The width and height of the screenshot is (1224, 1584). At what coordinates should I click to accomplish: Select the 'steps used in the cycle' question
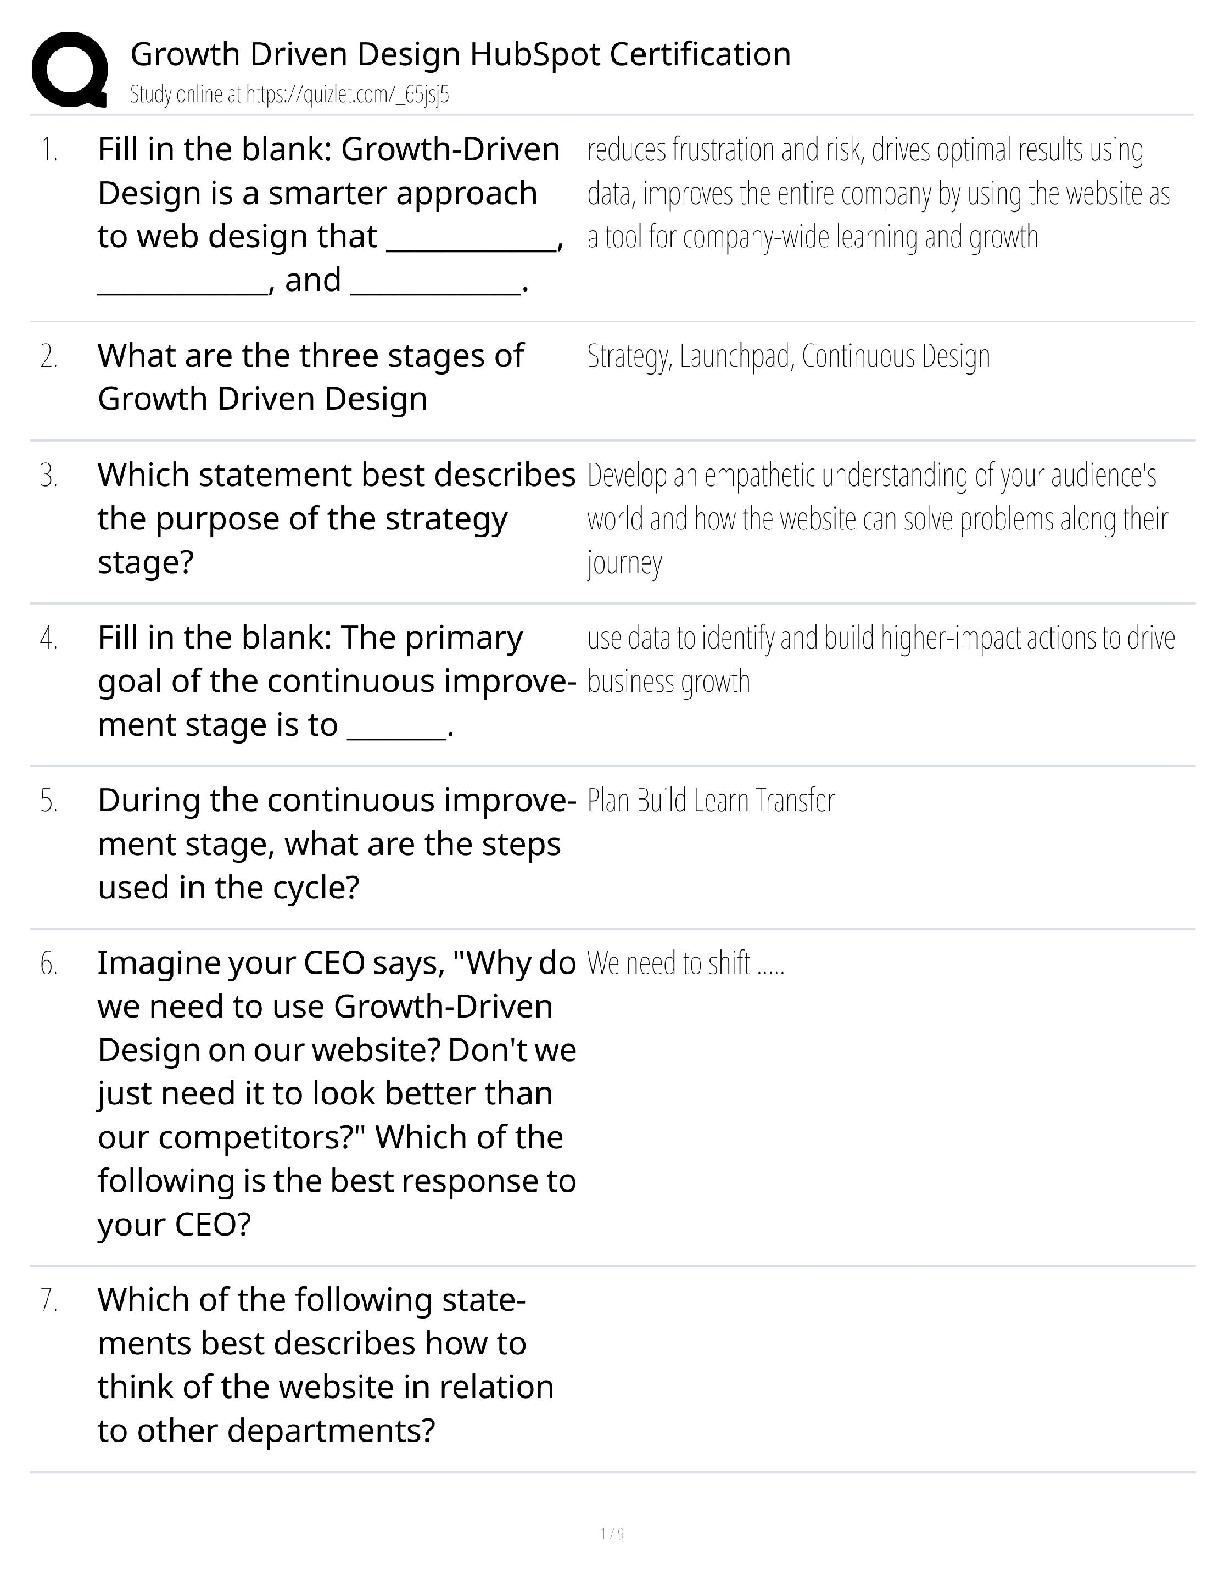click(335, 844)
